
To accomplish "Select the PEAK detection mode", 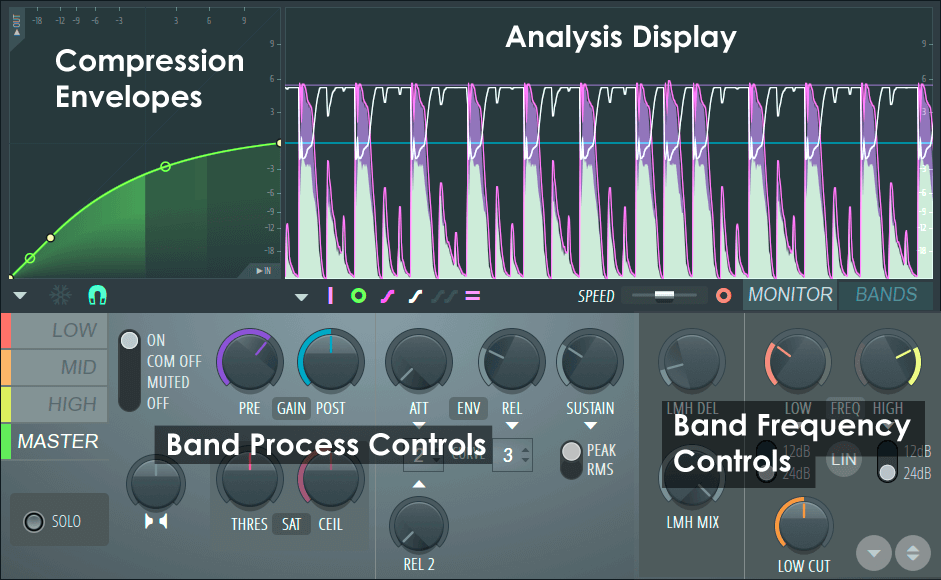I will click(x=601, y=450).
